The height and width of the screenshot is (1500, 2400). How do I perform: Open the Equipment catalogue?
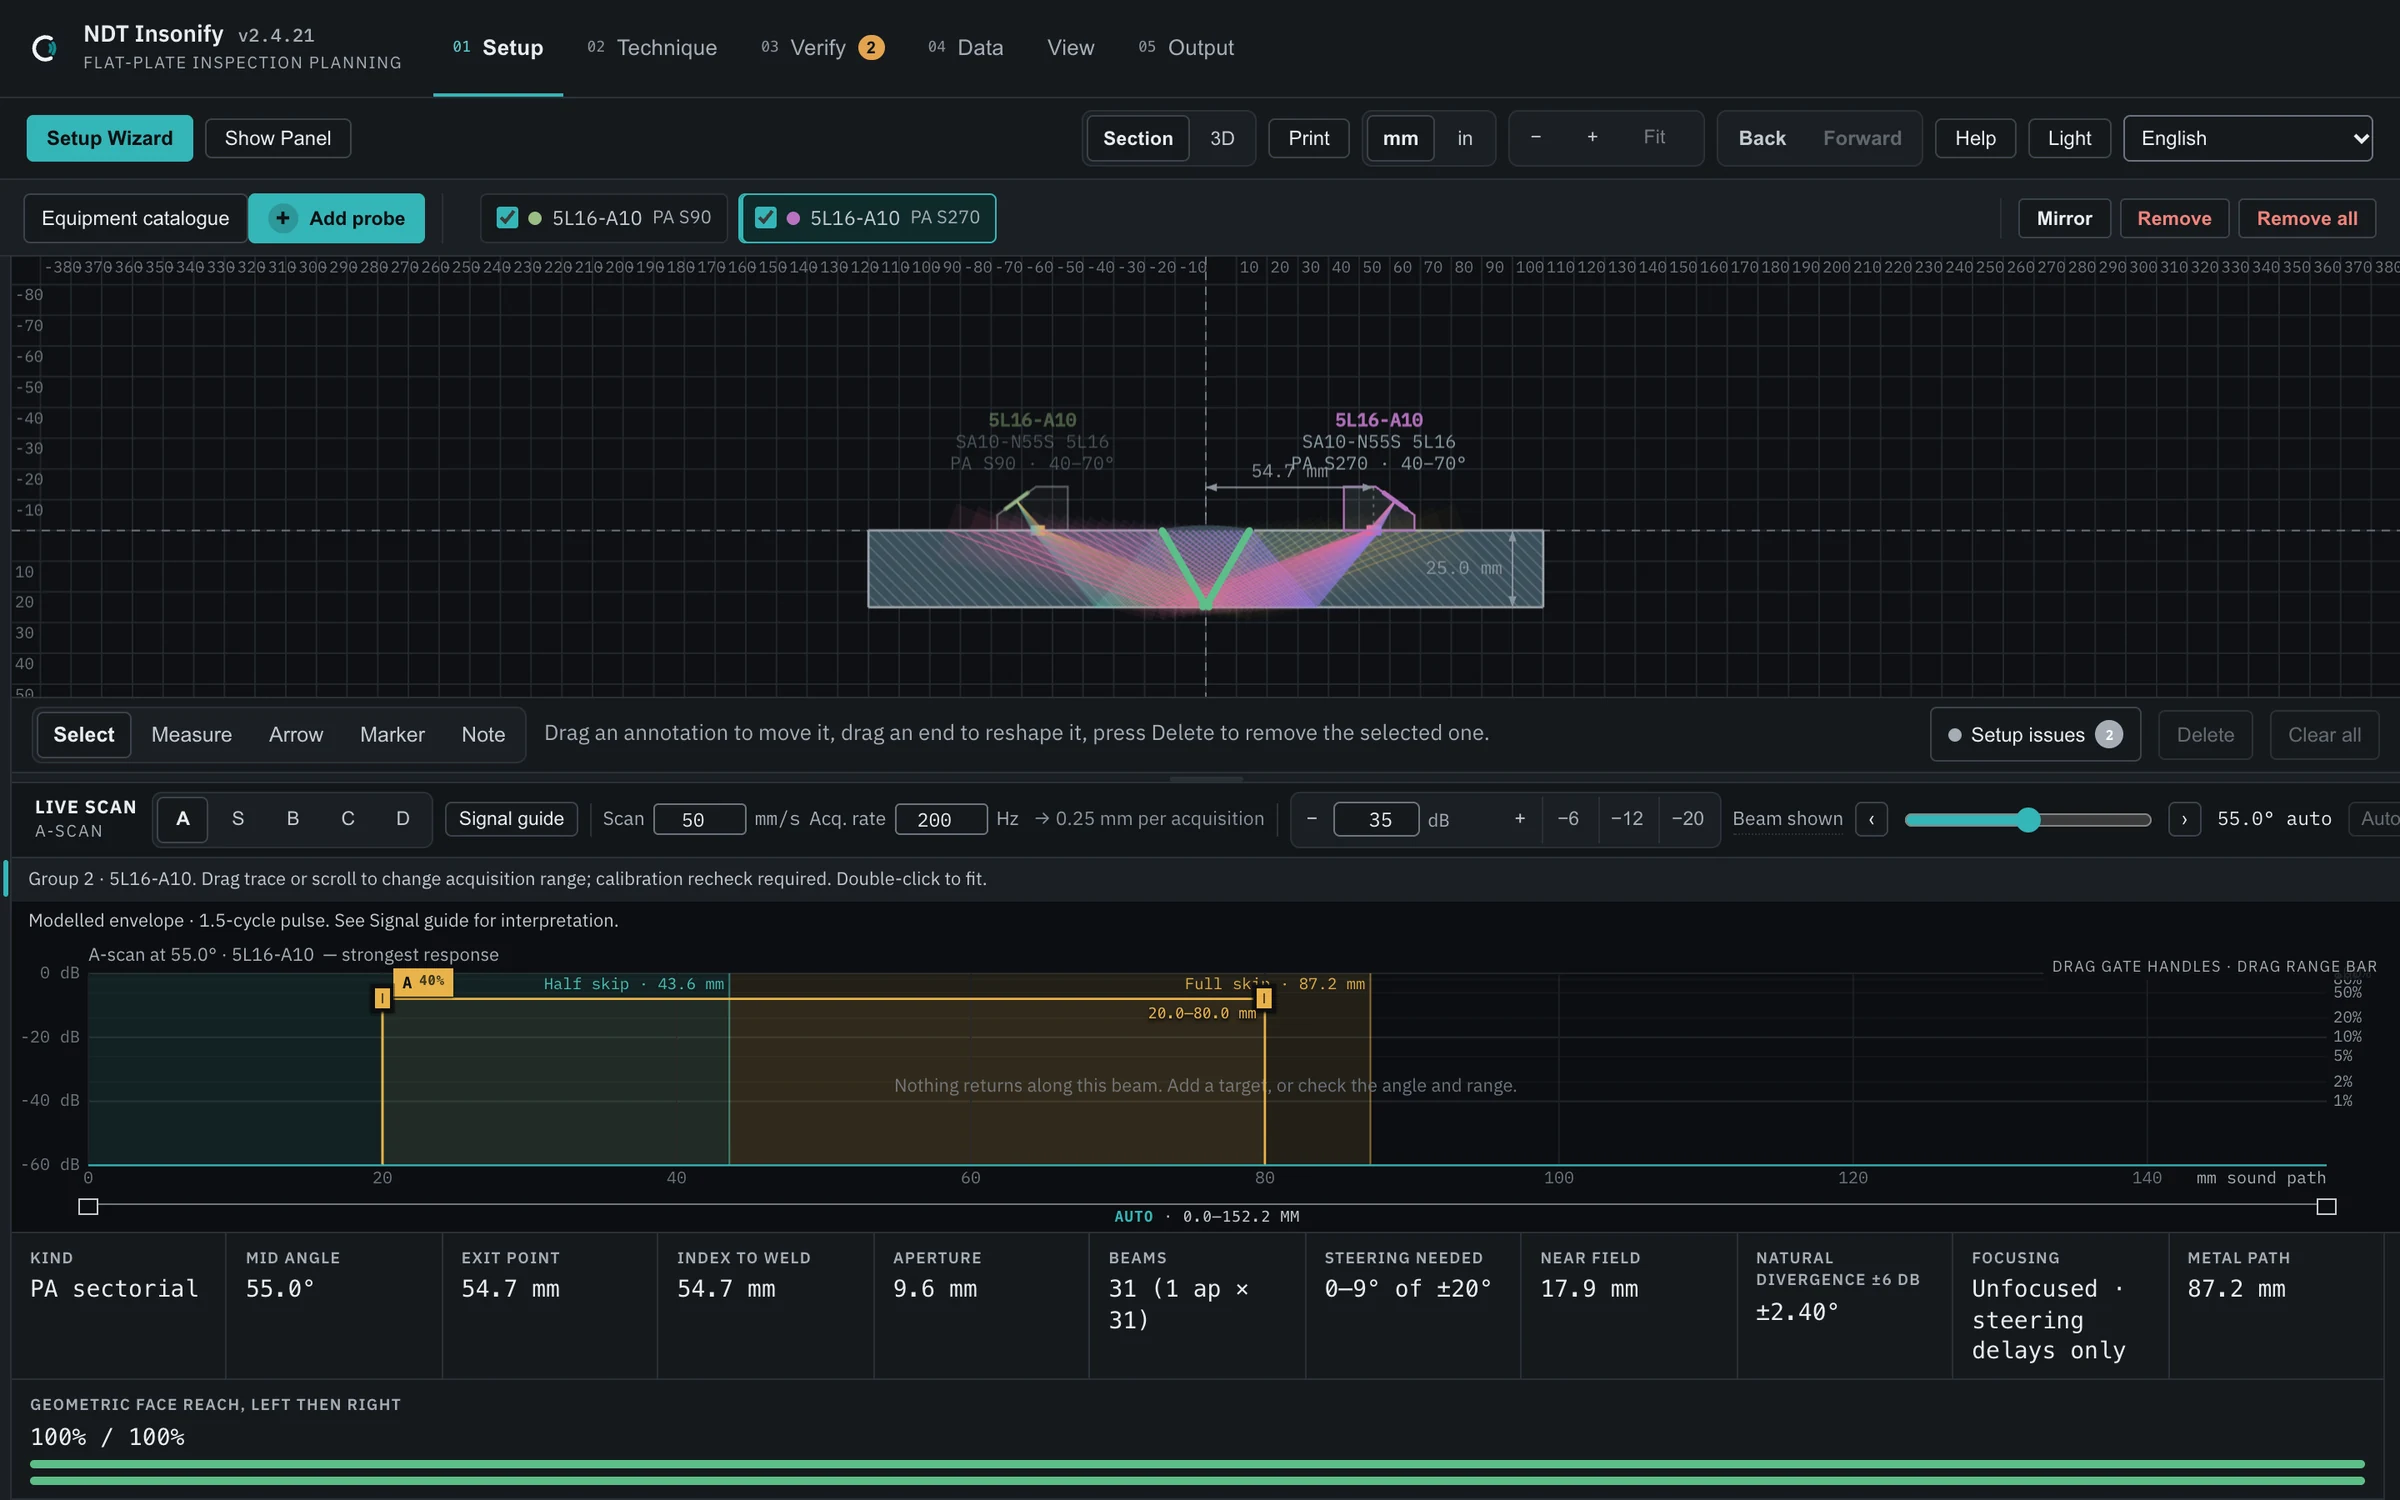pyautogui.click(x=135, y=218)
